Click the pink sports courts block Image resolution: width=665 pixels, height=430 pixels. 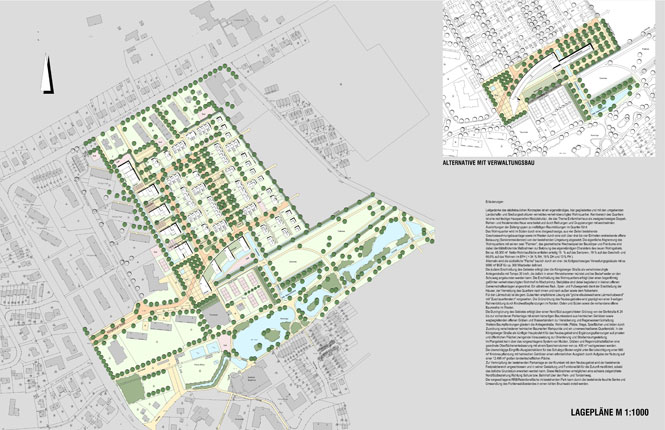[x=246, y=289]
